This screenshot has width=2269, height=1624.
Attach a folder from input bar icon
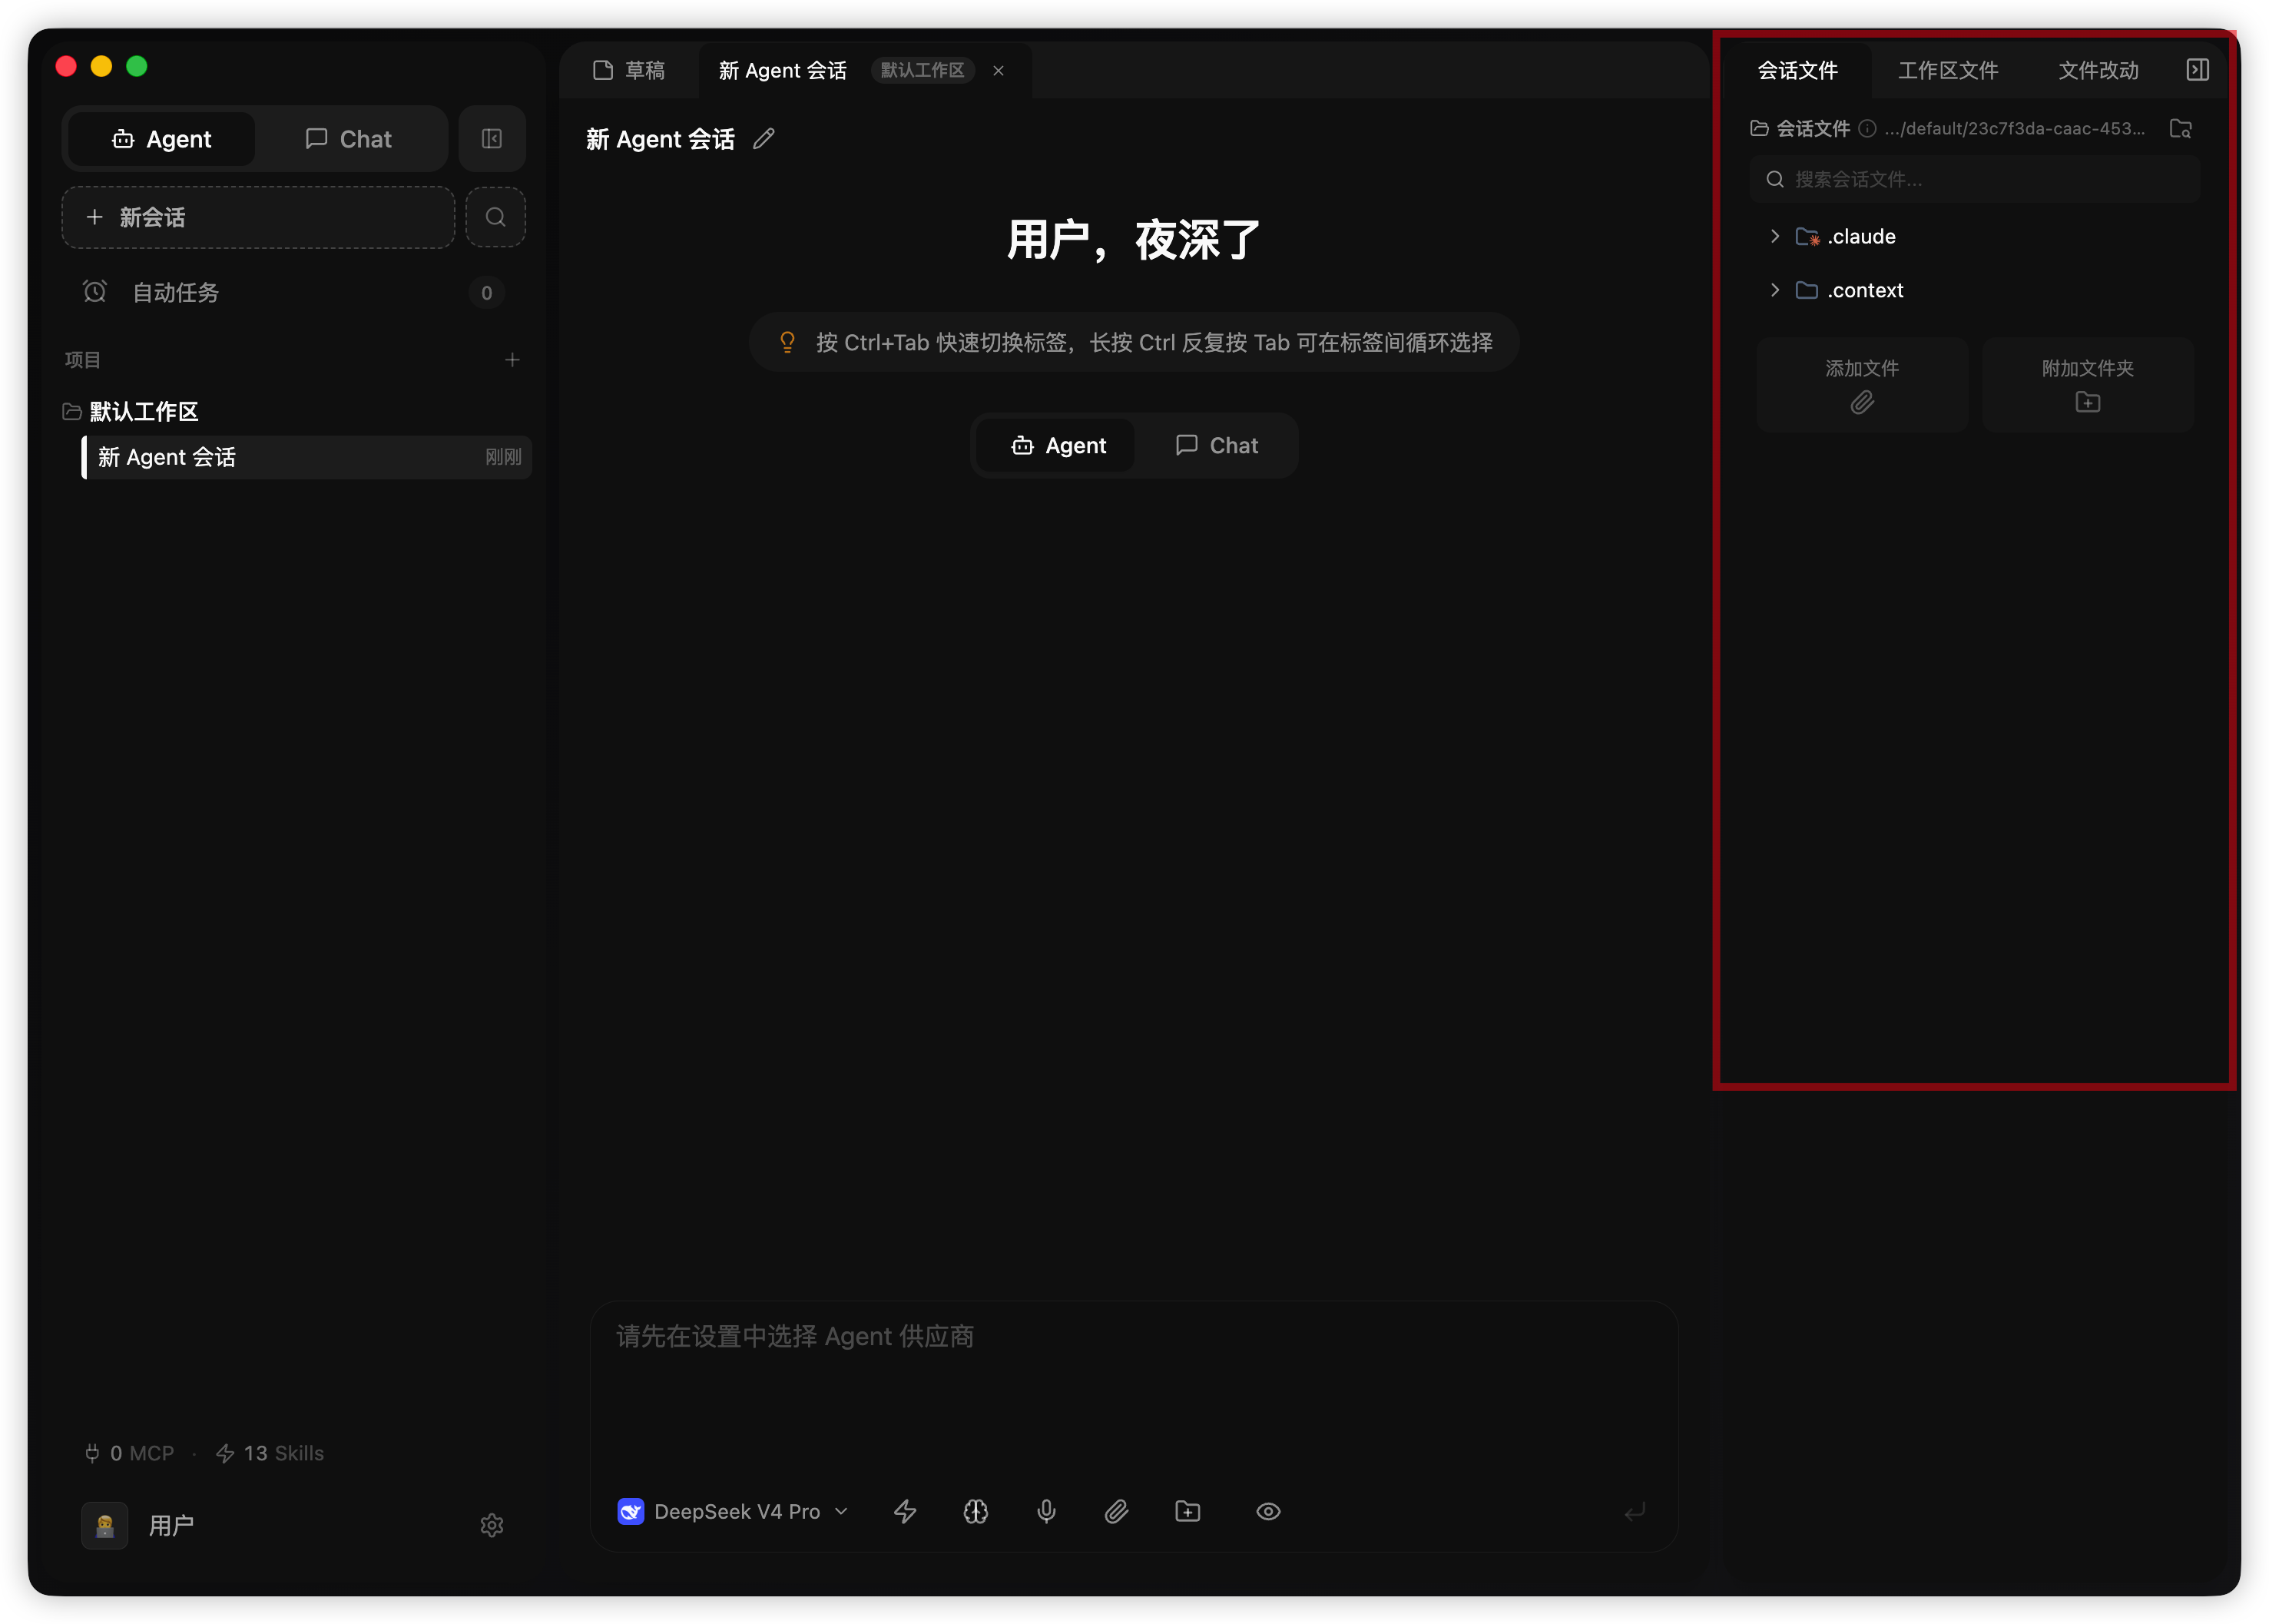[x=1188, y=1511]
